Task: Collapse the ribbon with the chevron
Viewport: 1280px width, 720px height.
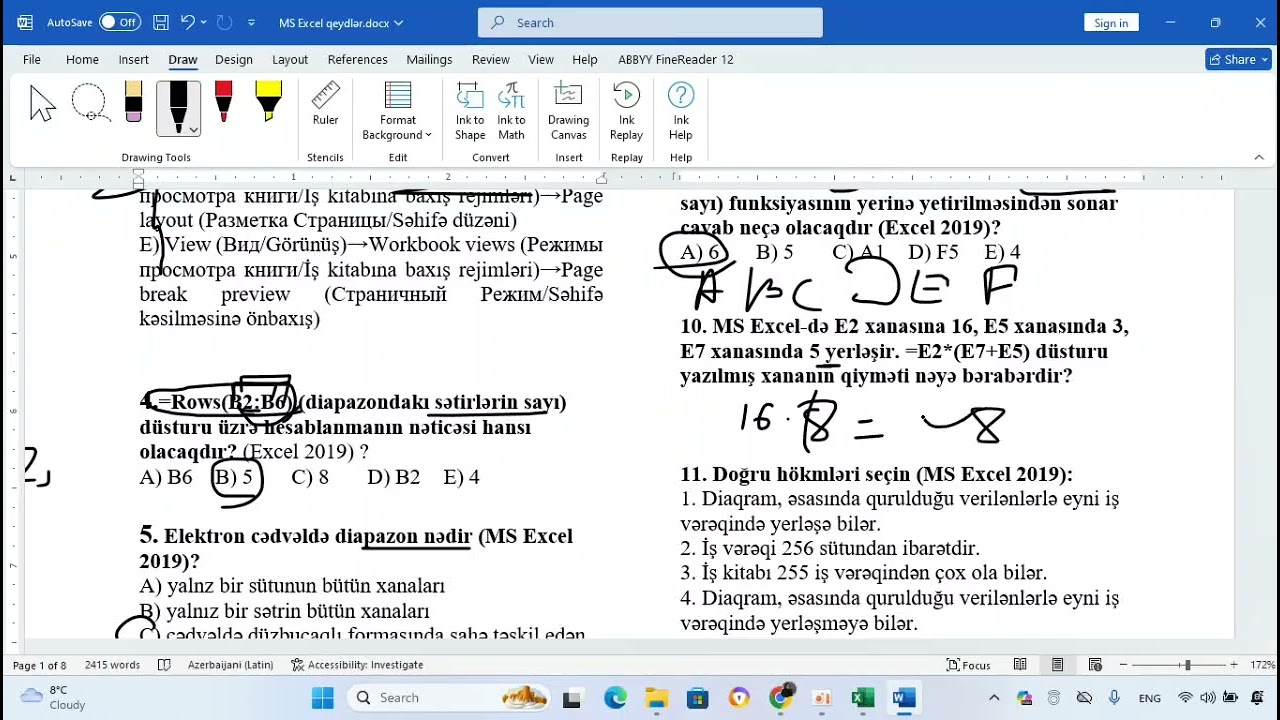Action: (x=1259, y=157)
